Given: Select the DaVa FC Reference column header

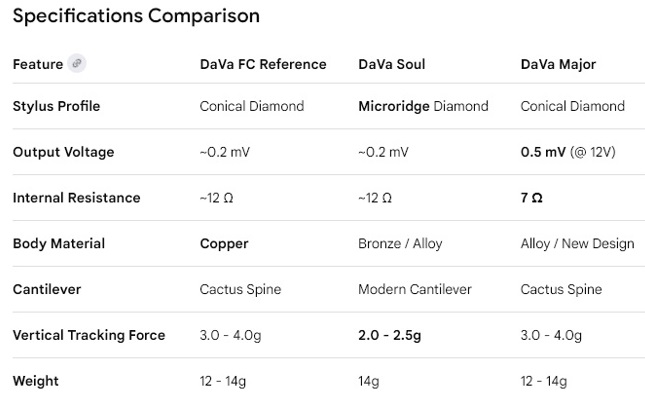Looking at the screenshot, I should point(263,64).
